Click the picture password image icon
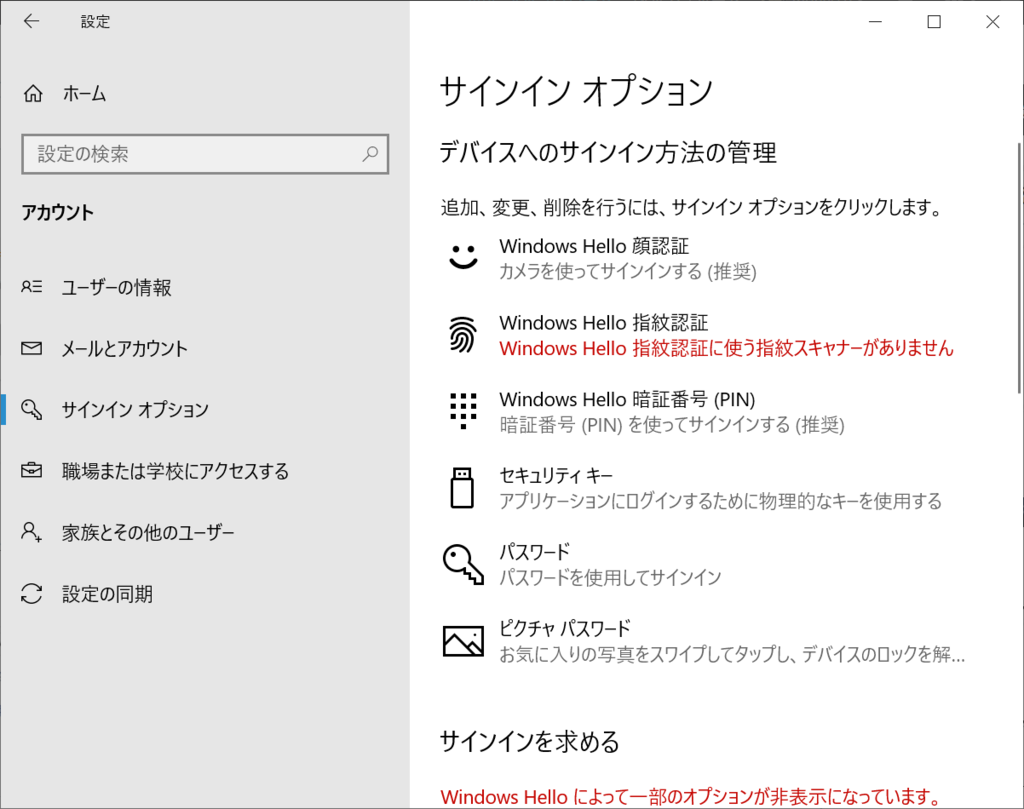Image resolution: width=1024 pixels, height=809 pixels. (463, 641)
